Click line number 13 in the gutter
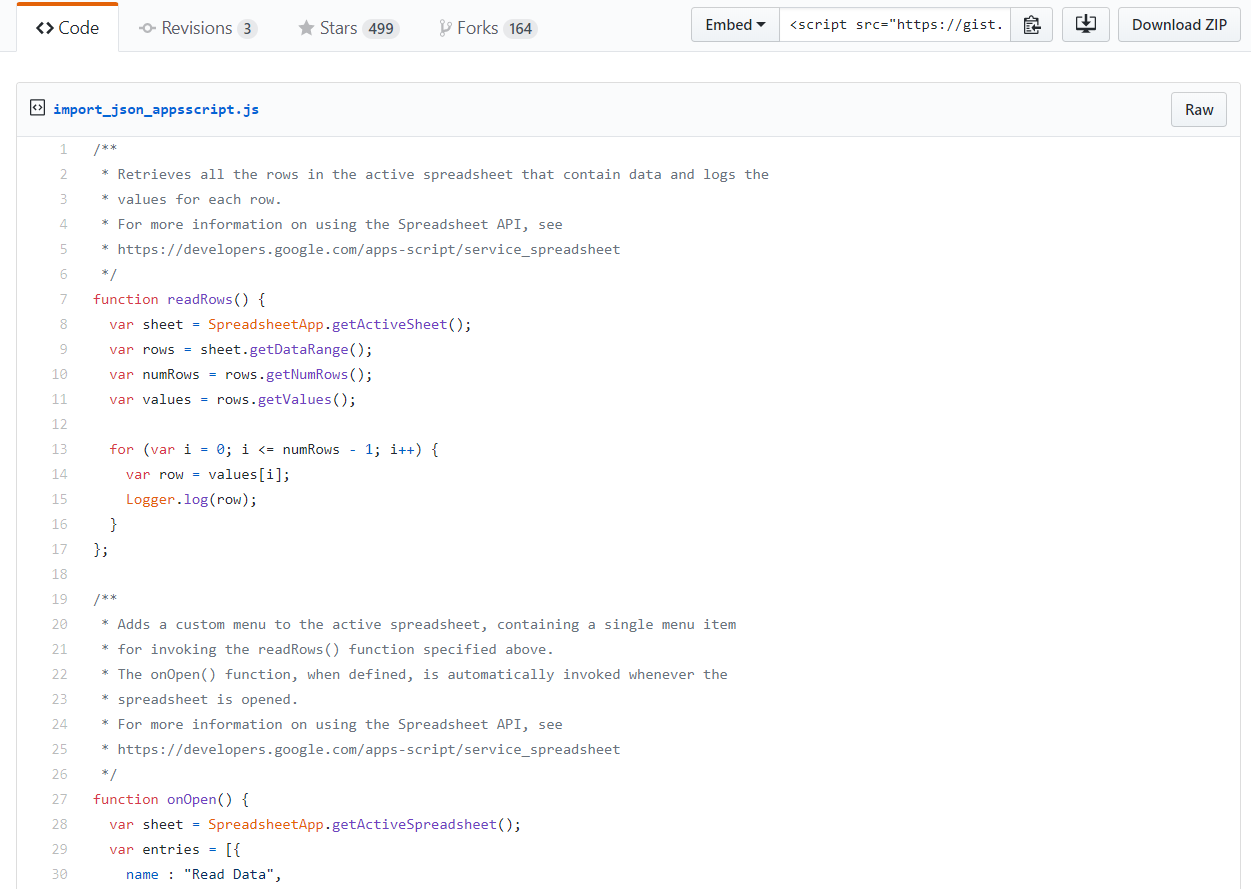Screen dimensions: 1251x889 (x=59, y=449)
